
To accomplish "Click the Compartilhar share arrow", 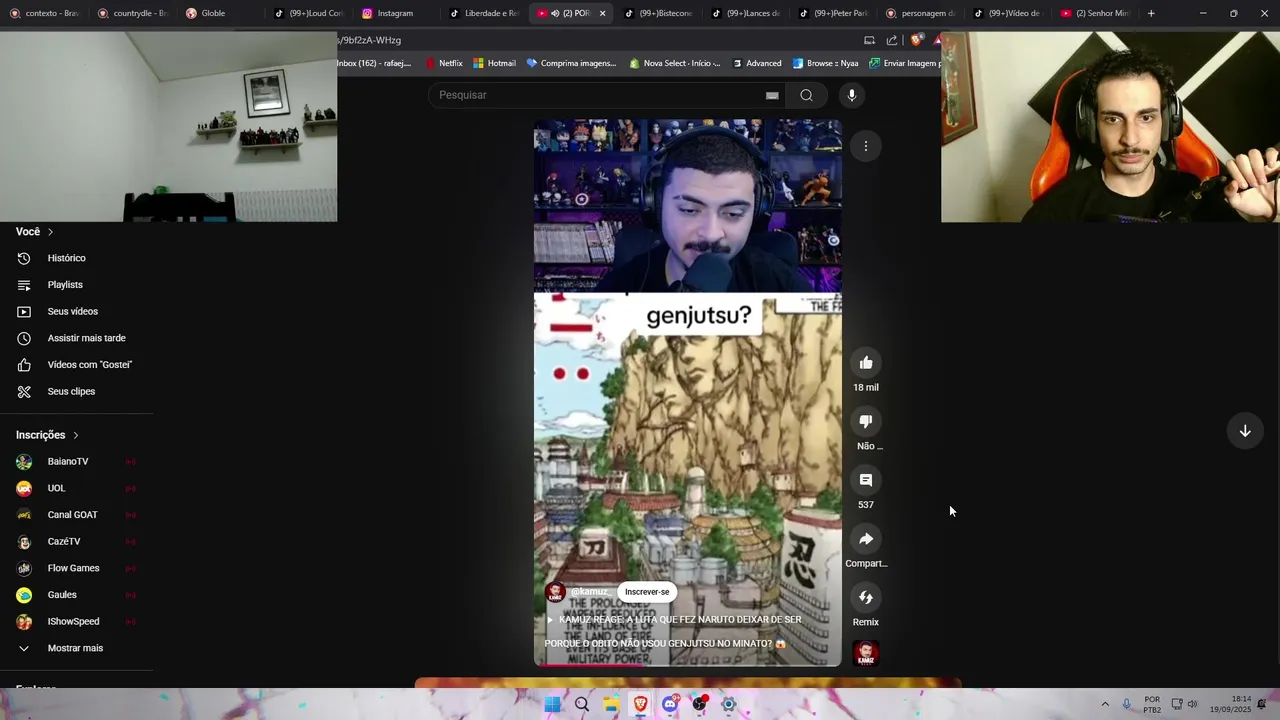I will pyautogui.click(x=866, y=539).
